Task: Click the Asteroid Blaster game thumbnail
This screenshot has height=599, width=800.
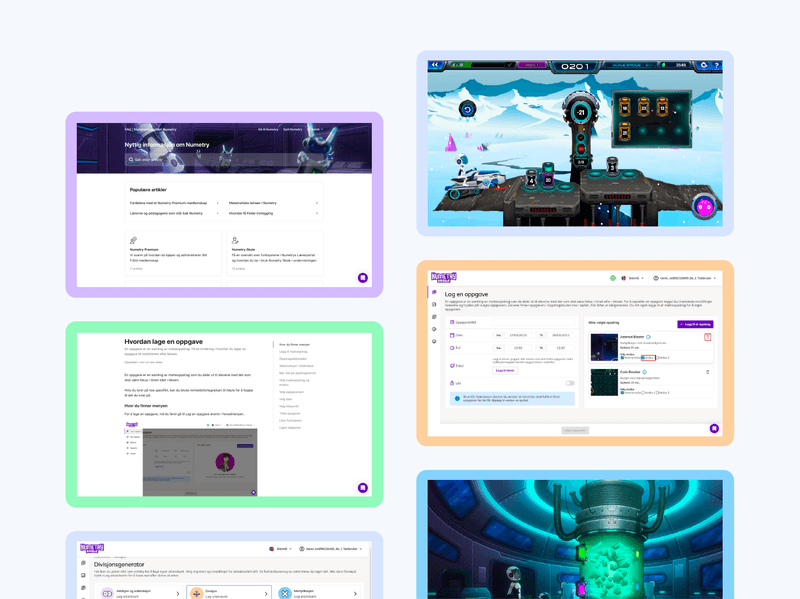Action: pyautogui.click(x=604, y=347)
